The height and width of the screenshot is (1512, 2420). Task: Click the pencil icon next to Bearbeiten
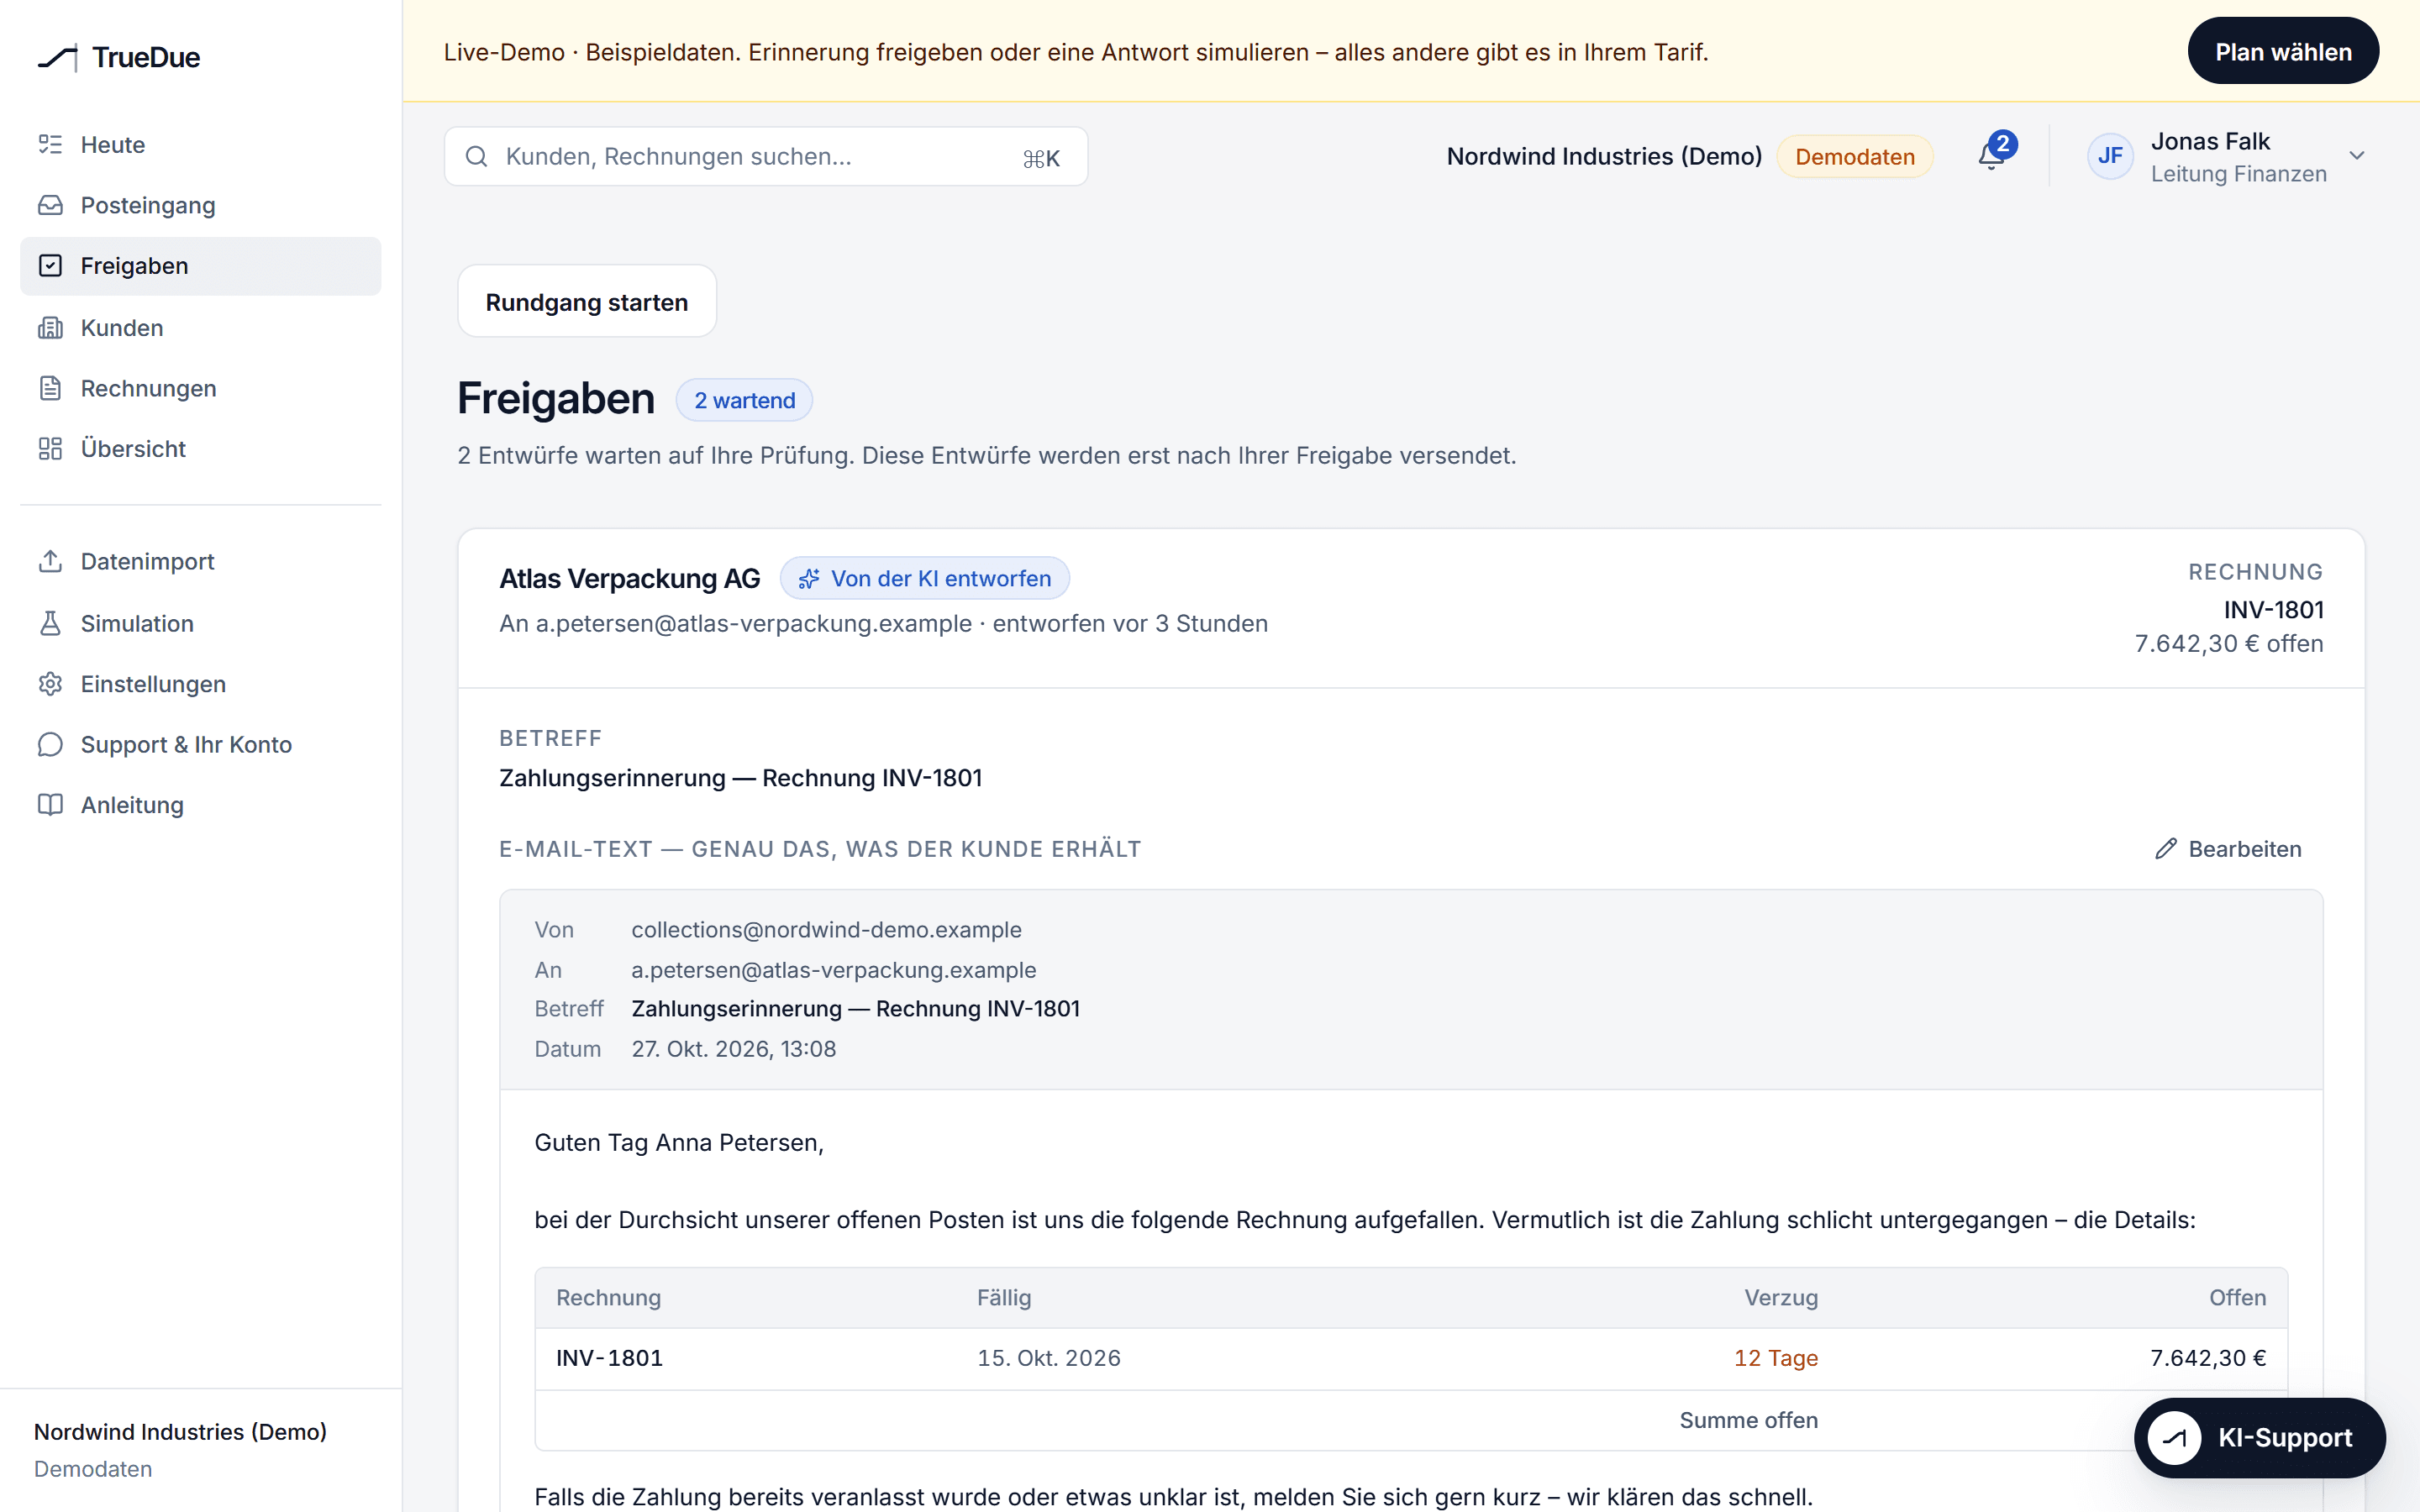pyautogui.click(x=2165, y=849)
